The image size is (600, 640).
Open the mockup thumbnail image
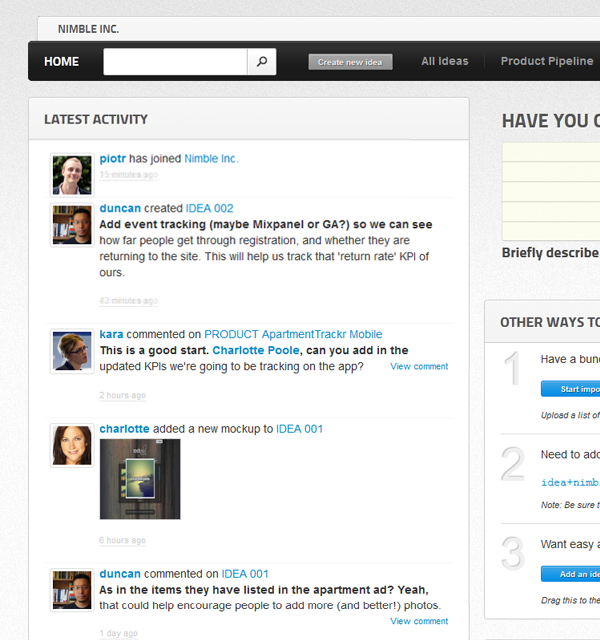[140, 479]
